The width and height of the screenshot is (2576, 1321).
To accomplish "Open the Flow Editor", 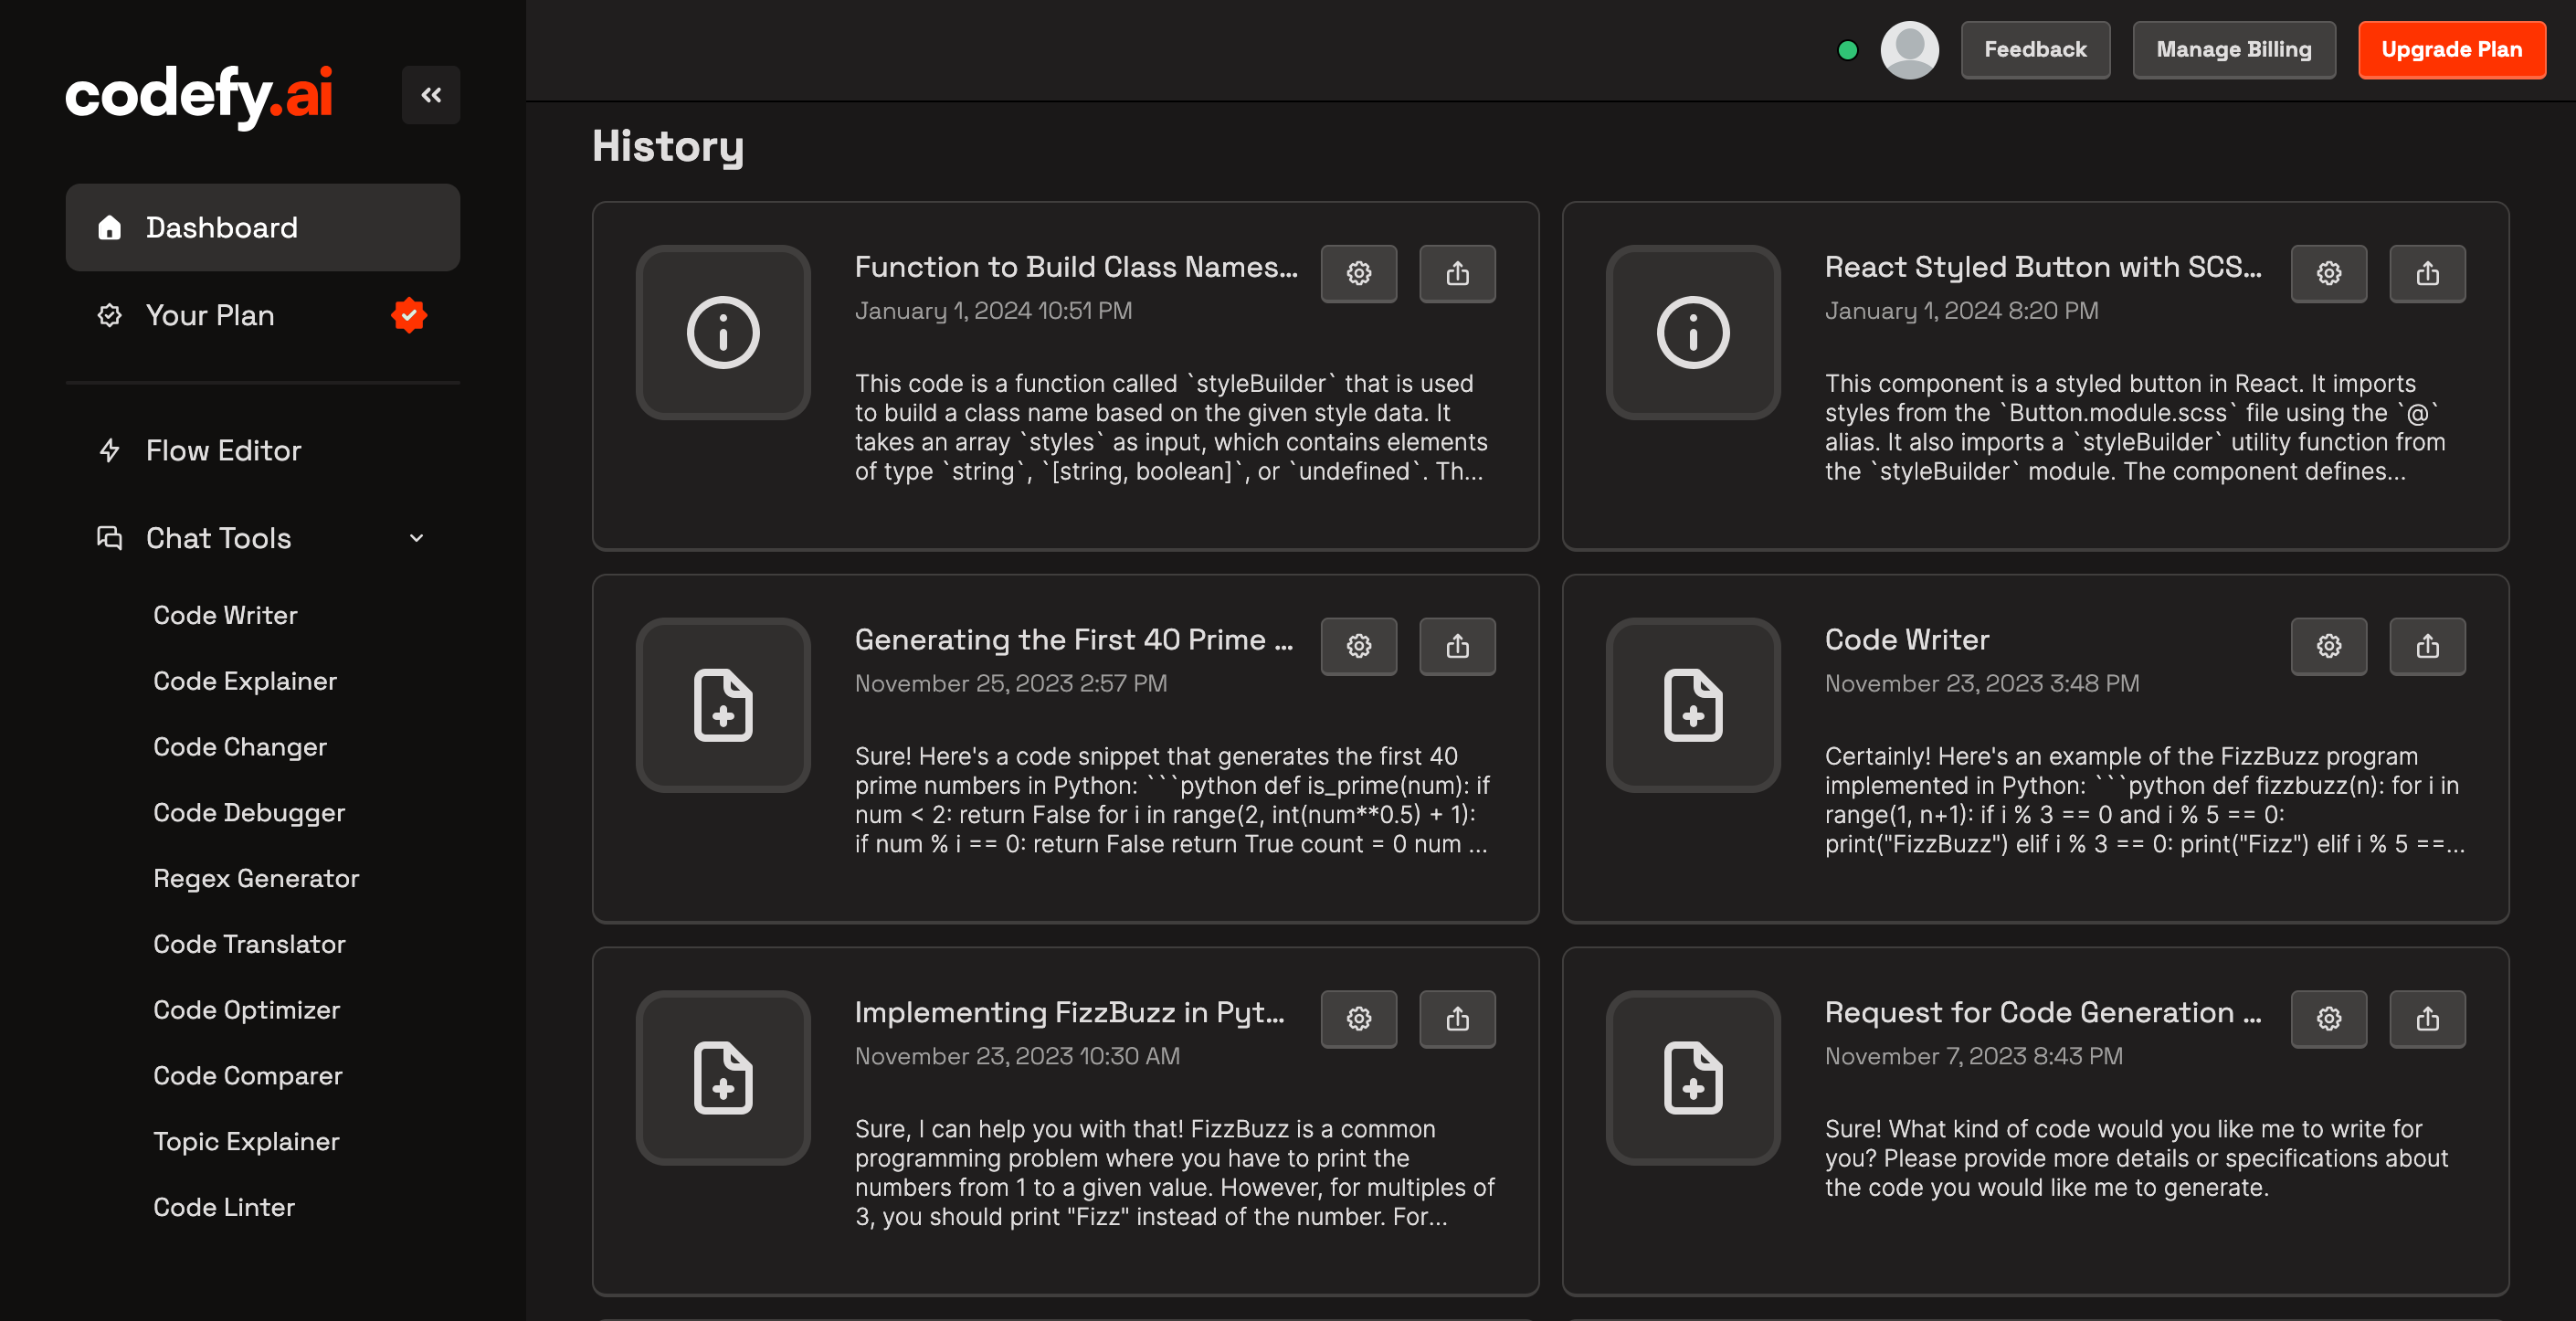I will coord(262,450).
